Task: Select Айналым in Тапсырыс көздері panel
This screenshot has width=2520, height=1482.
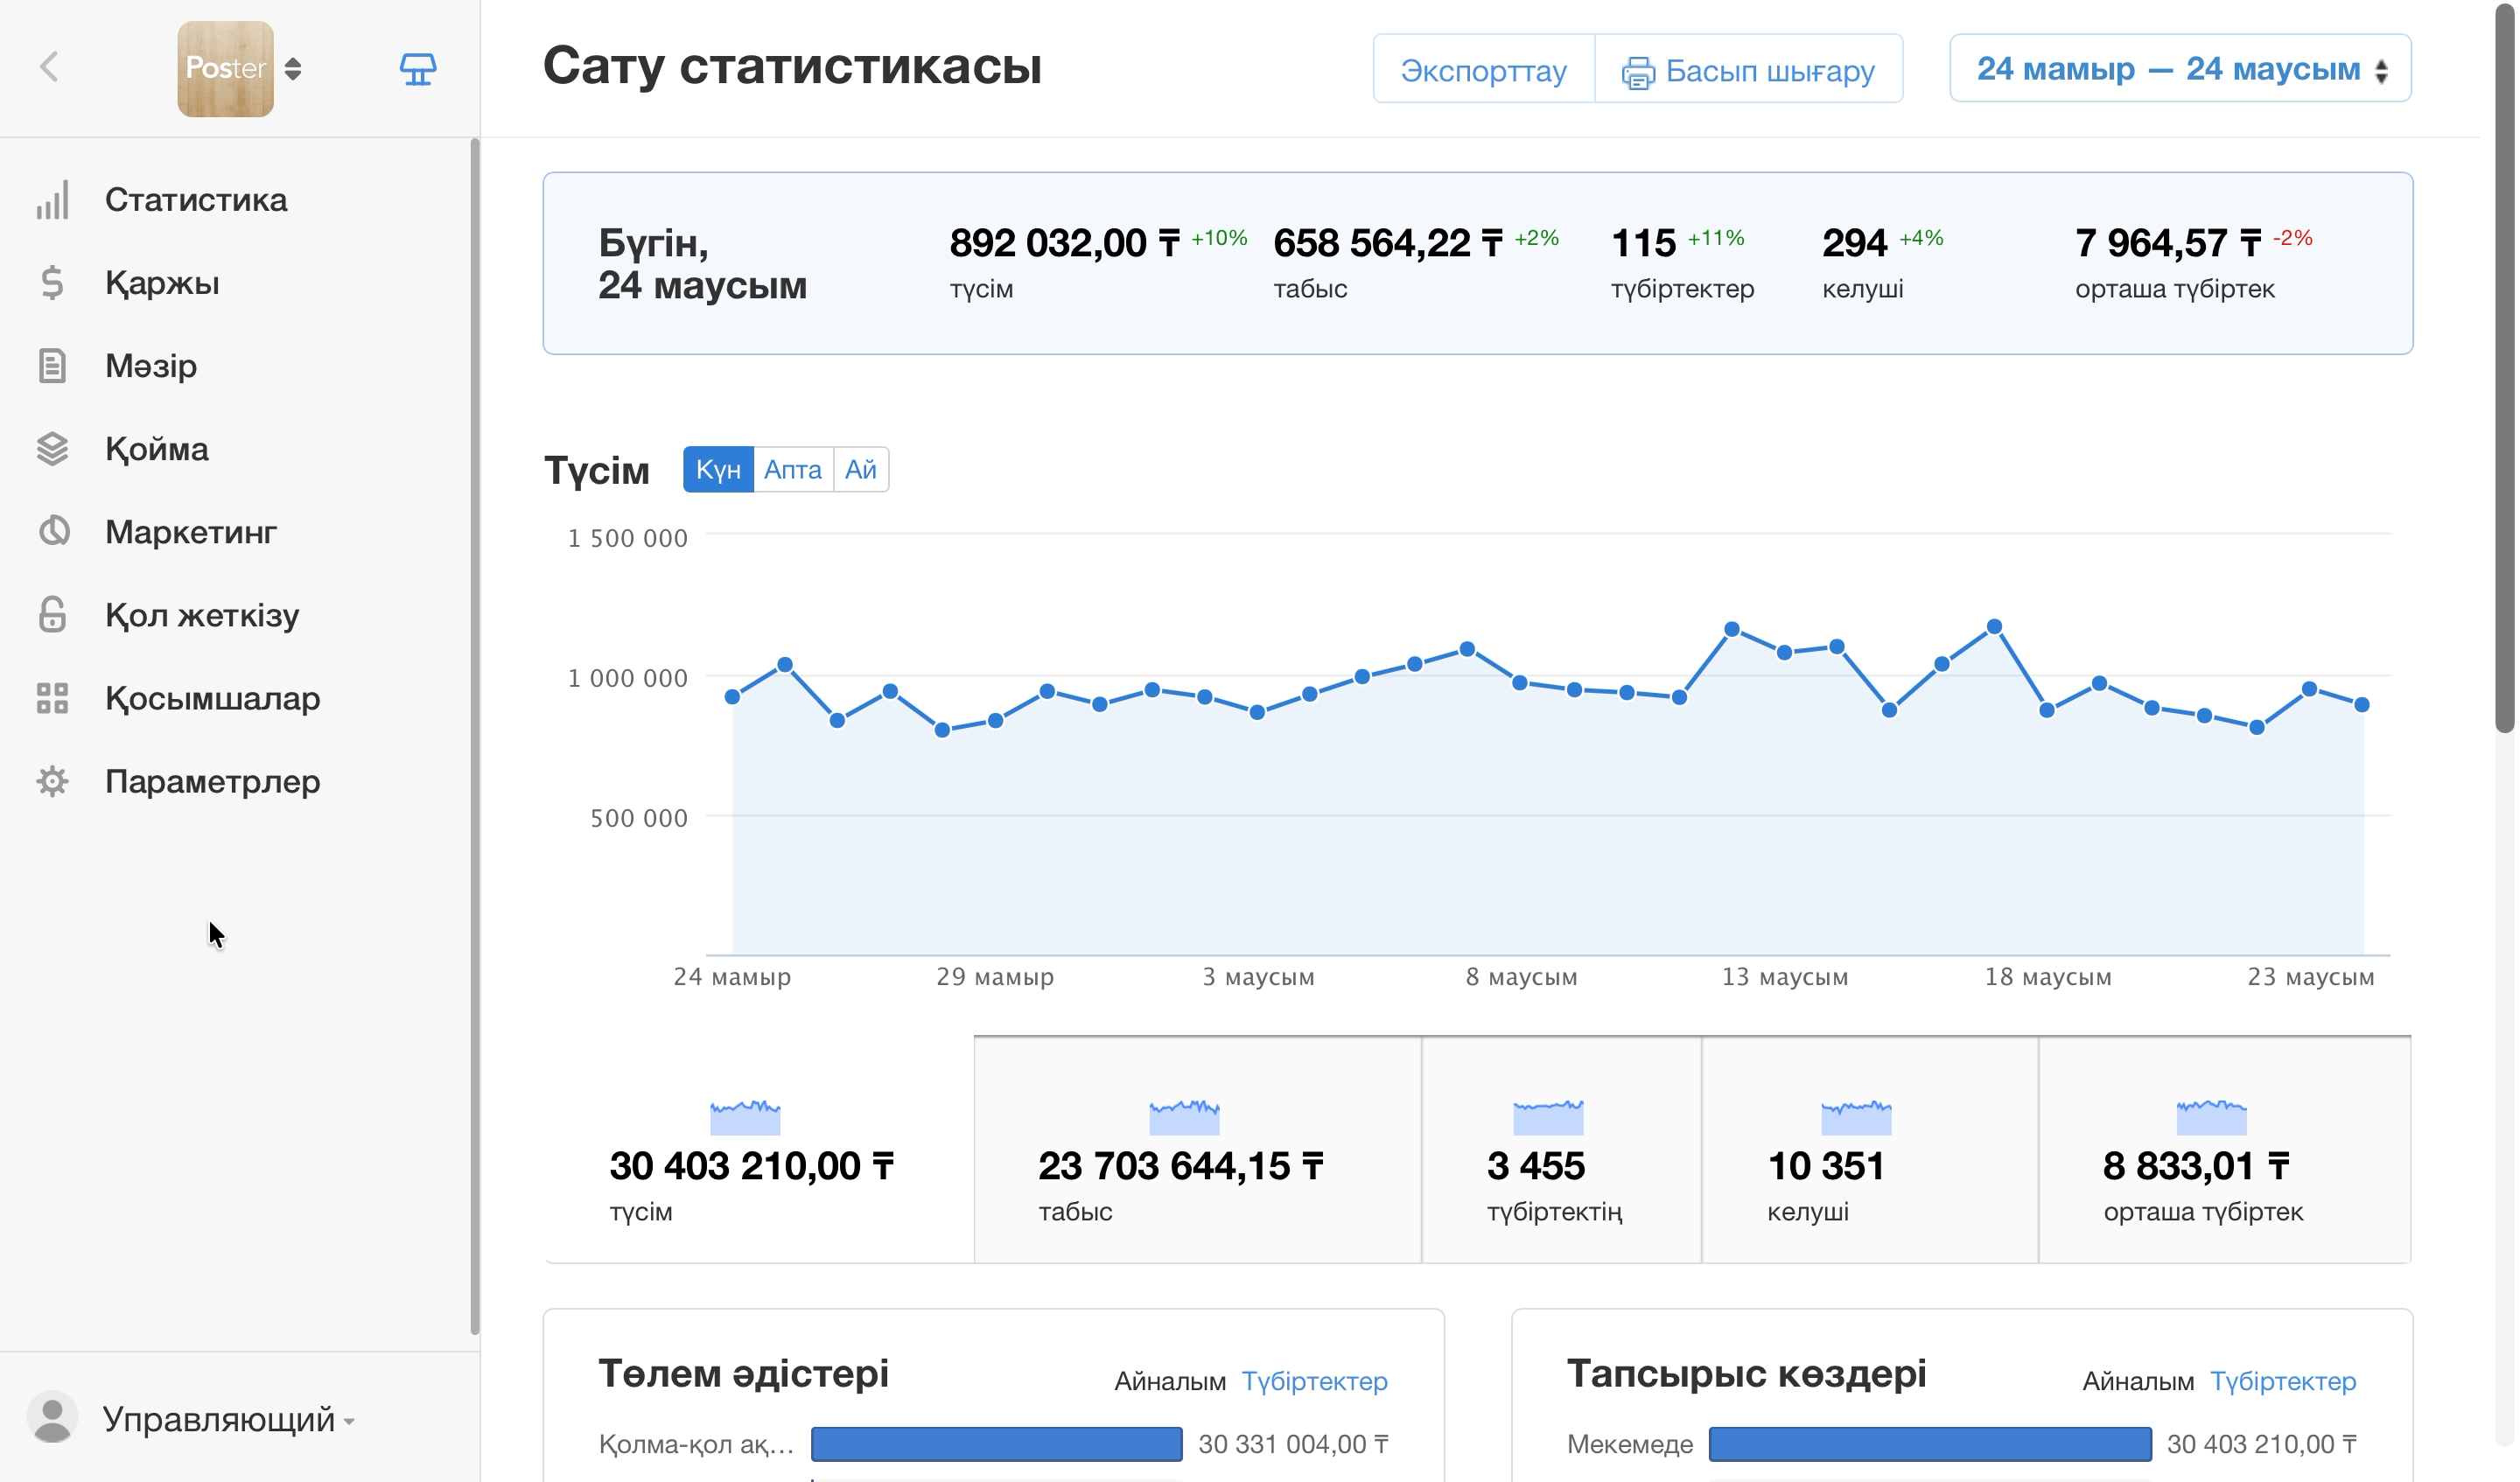Action: click(2139, 1382)
